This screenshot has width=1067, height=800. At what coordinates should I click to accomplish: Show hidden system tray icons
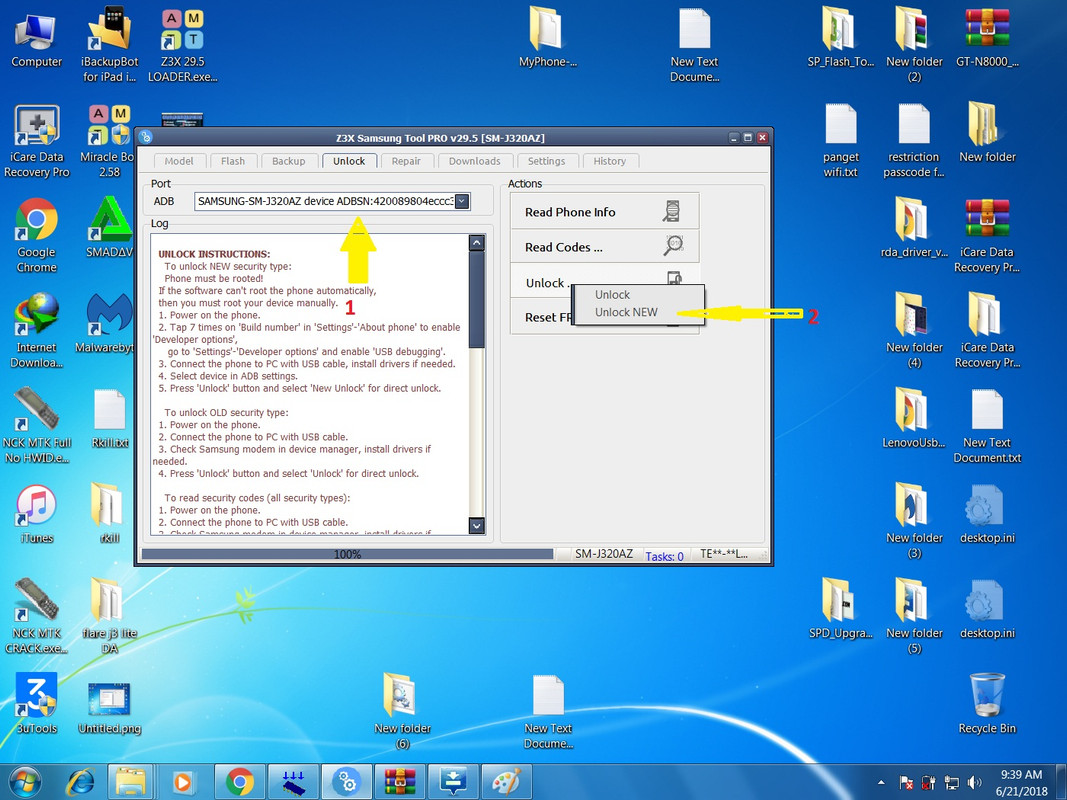tap(881, 782)
